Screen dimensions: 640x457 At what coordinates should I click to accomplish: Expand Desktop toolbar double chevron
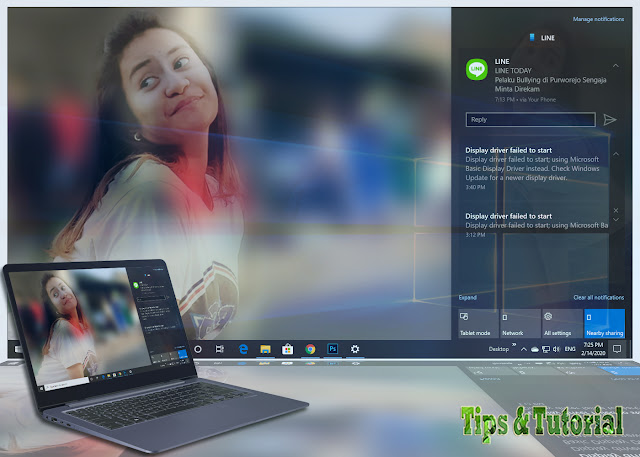click(x=514, y=345)
